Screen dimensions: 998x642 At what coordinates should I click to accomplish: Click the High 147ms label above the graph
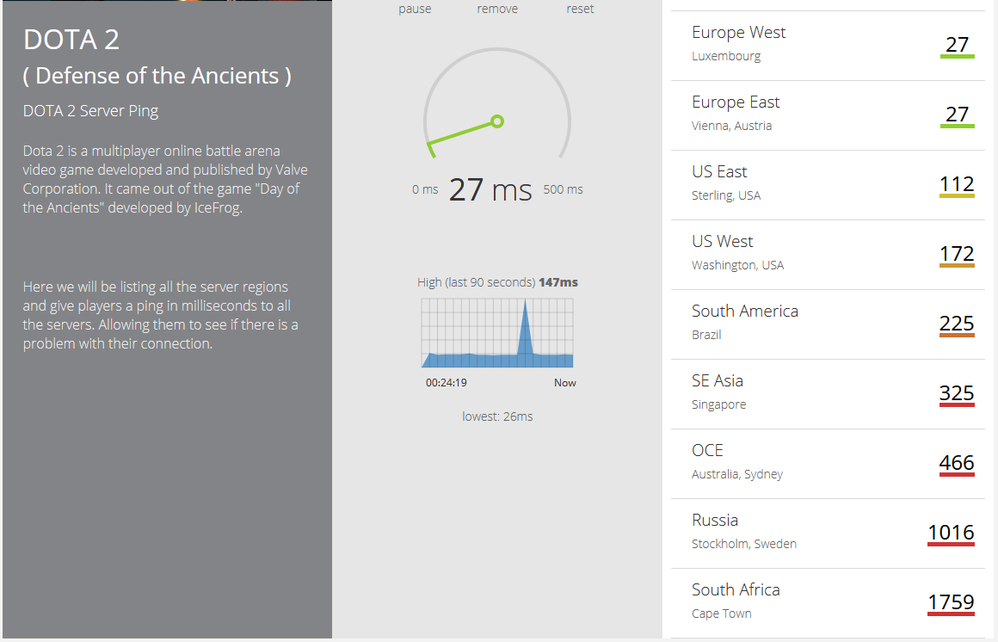tap(497, 282)
